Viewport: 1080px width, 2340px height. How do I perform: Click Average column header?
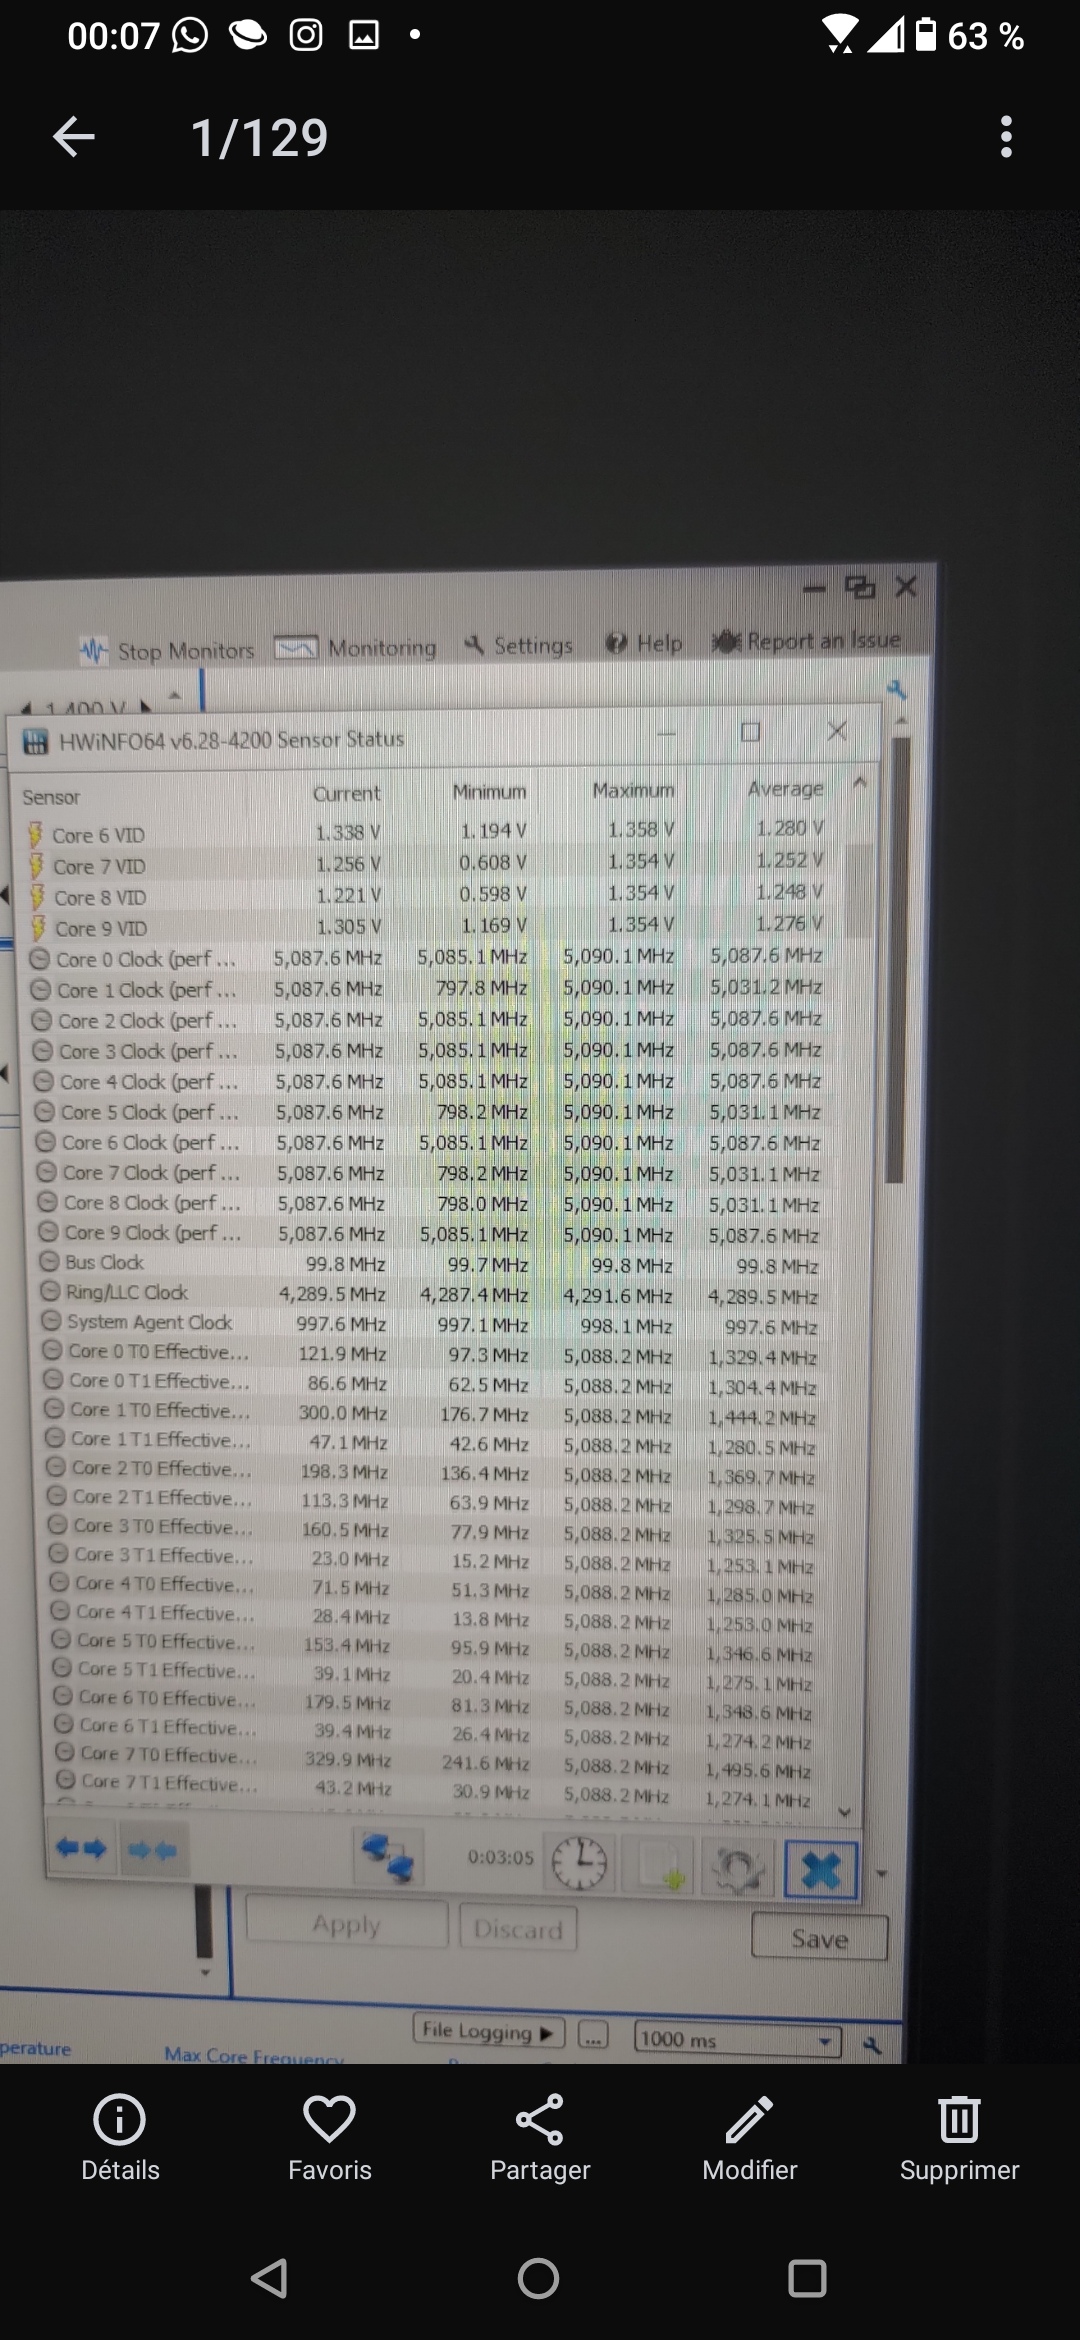(x=786, y=788)
